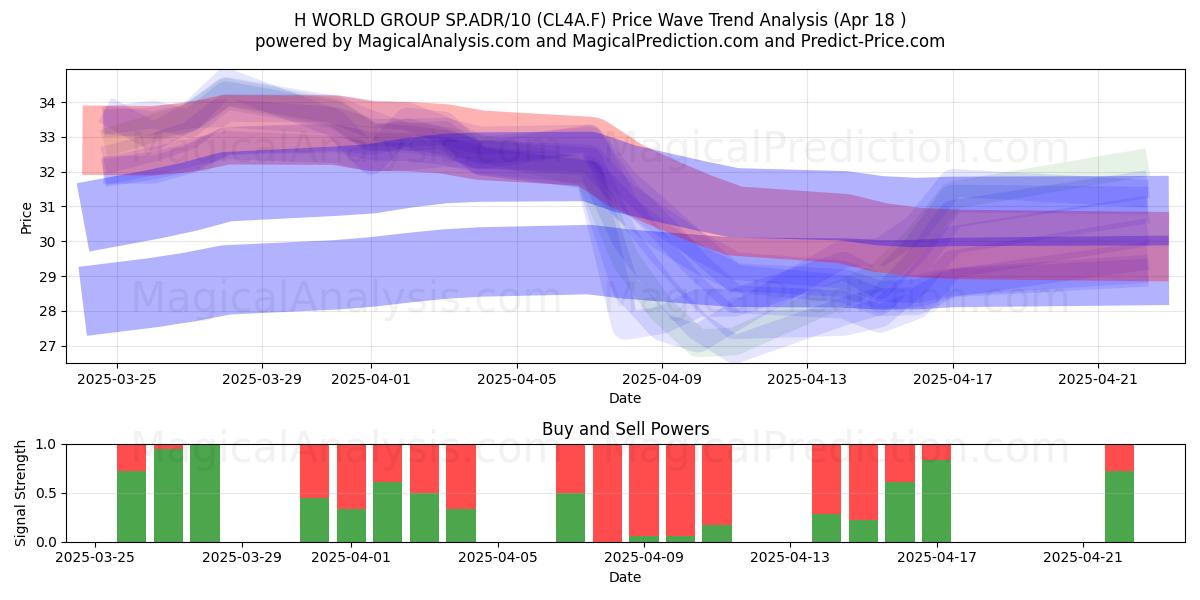Click the 2025-04-17 tick on price chart
The image size is (1200, 600).
point(953,379)
